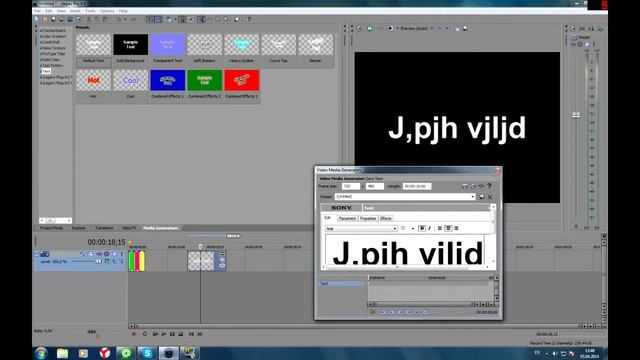The height and width of the screenshot is (360, 640).
Task: Toggle italic in the text generator
Action: 429,229
